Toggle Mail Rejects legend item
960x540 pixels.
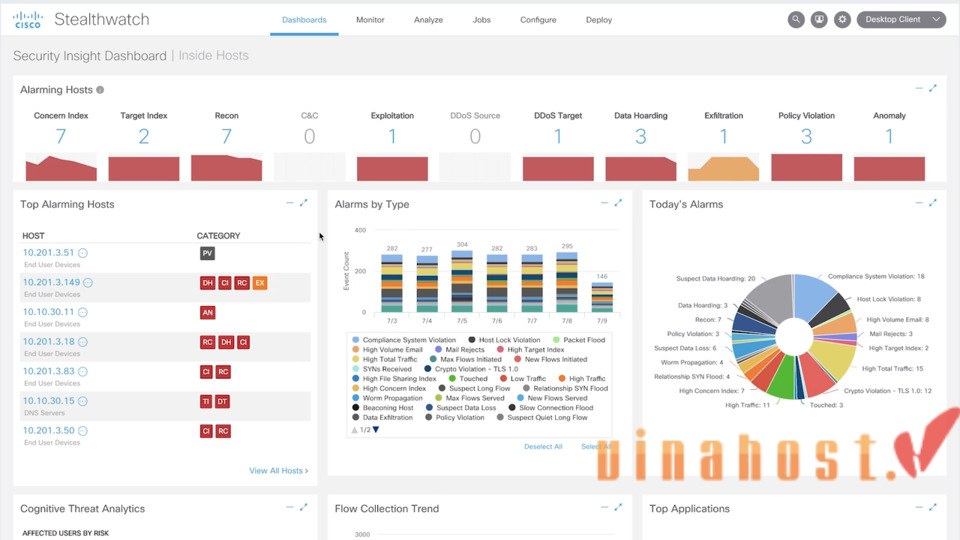click(459, 350)
